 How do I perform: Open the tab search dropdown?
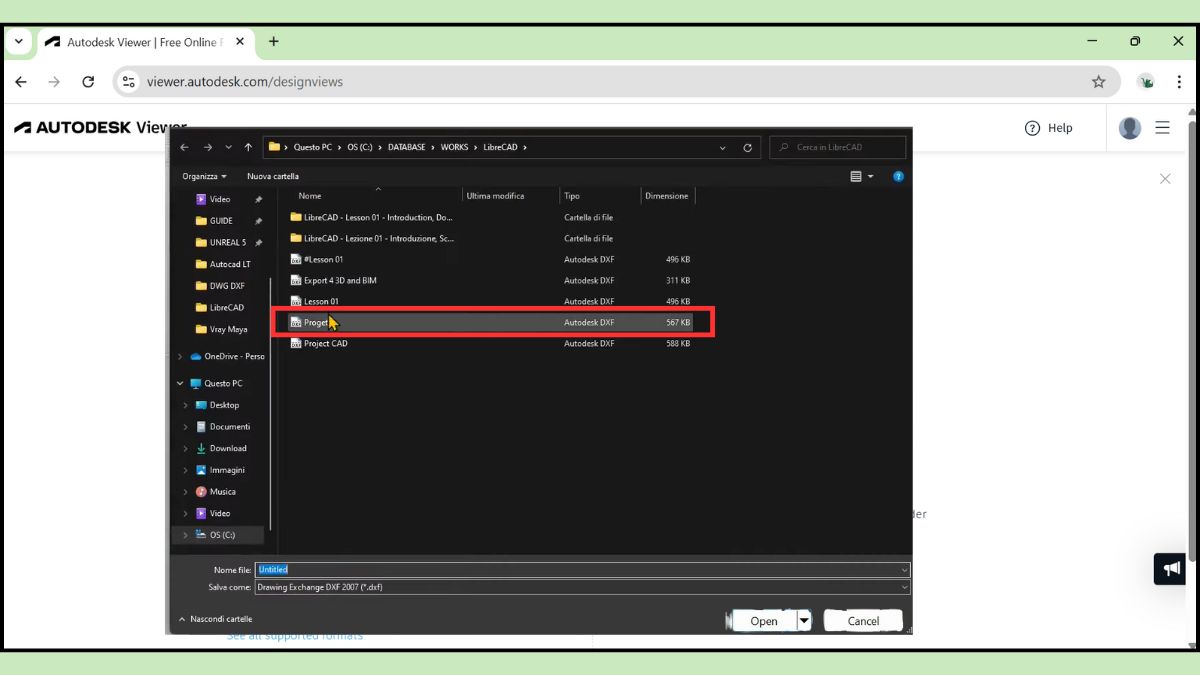coord(18,42)
